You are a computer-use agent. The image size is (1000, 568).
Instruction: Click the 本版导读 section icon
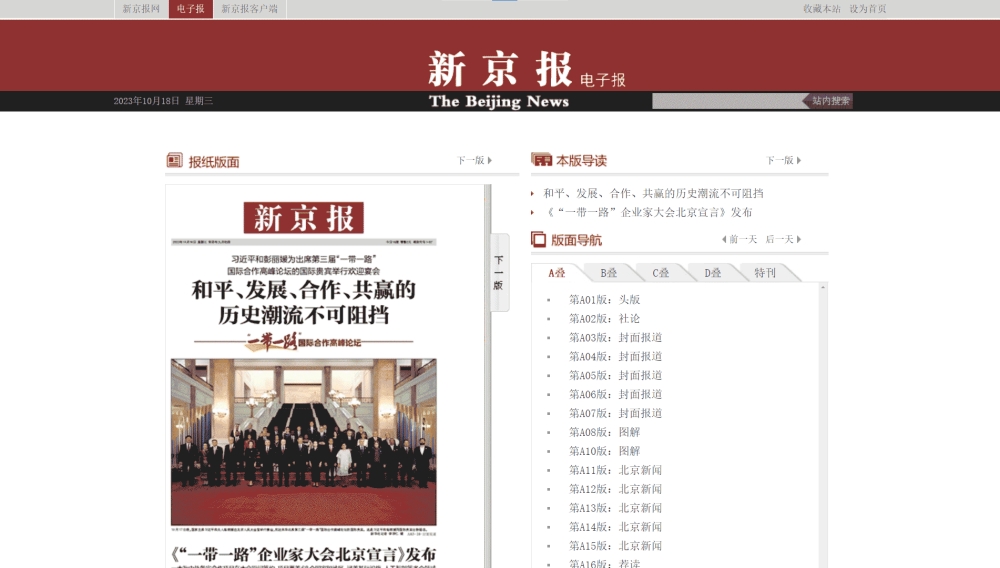[x=541, y=159]
